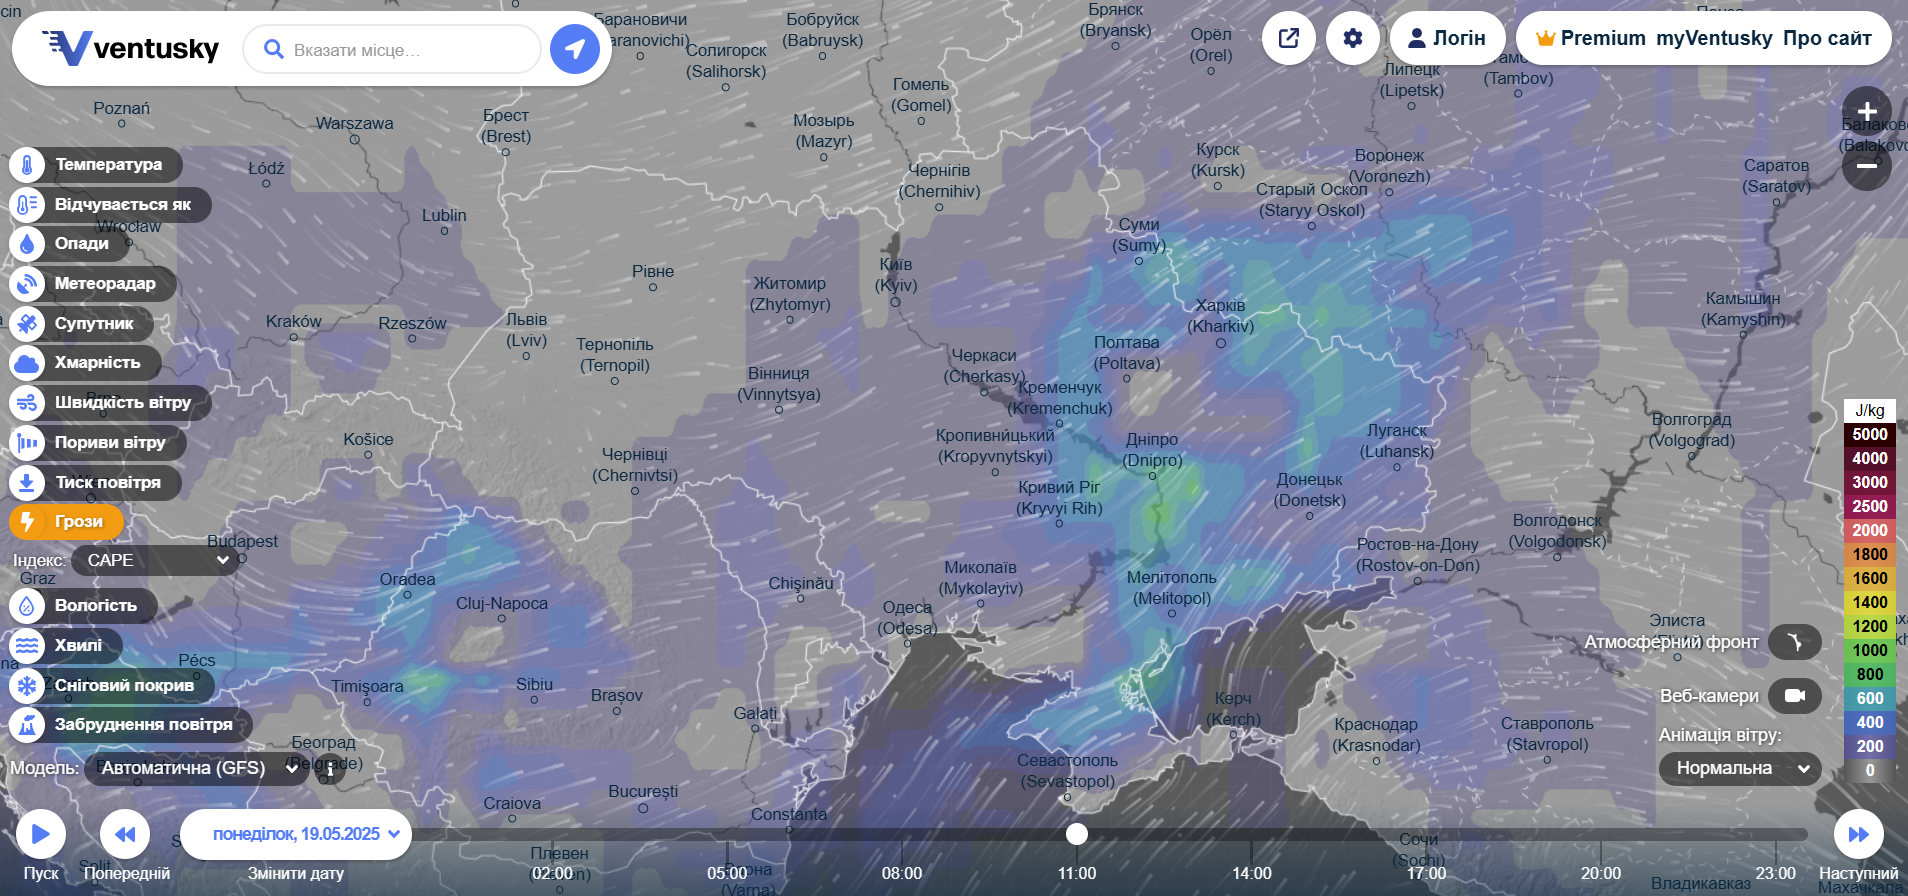This screenshot has height=896, width=1908.
Task: Click the Логін button
Action: (1447, 38)
